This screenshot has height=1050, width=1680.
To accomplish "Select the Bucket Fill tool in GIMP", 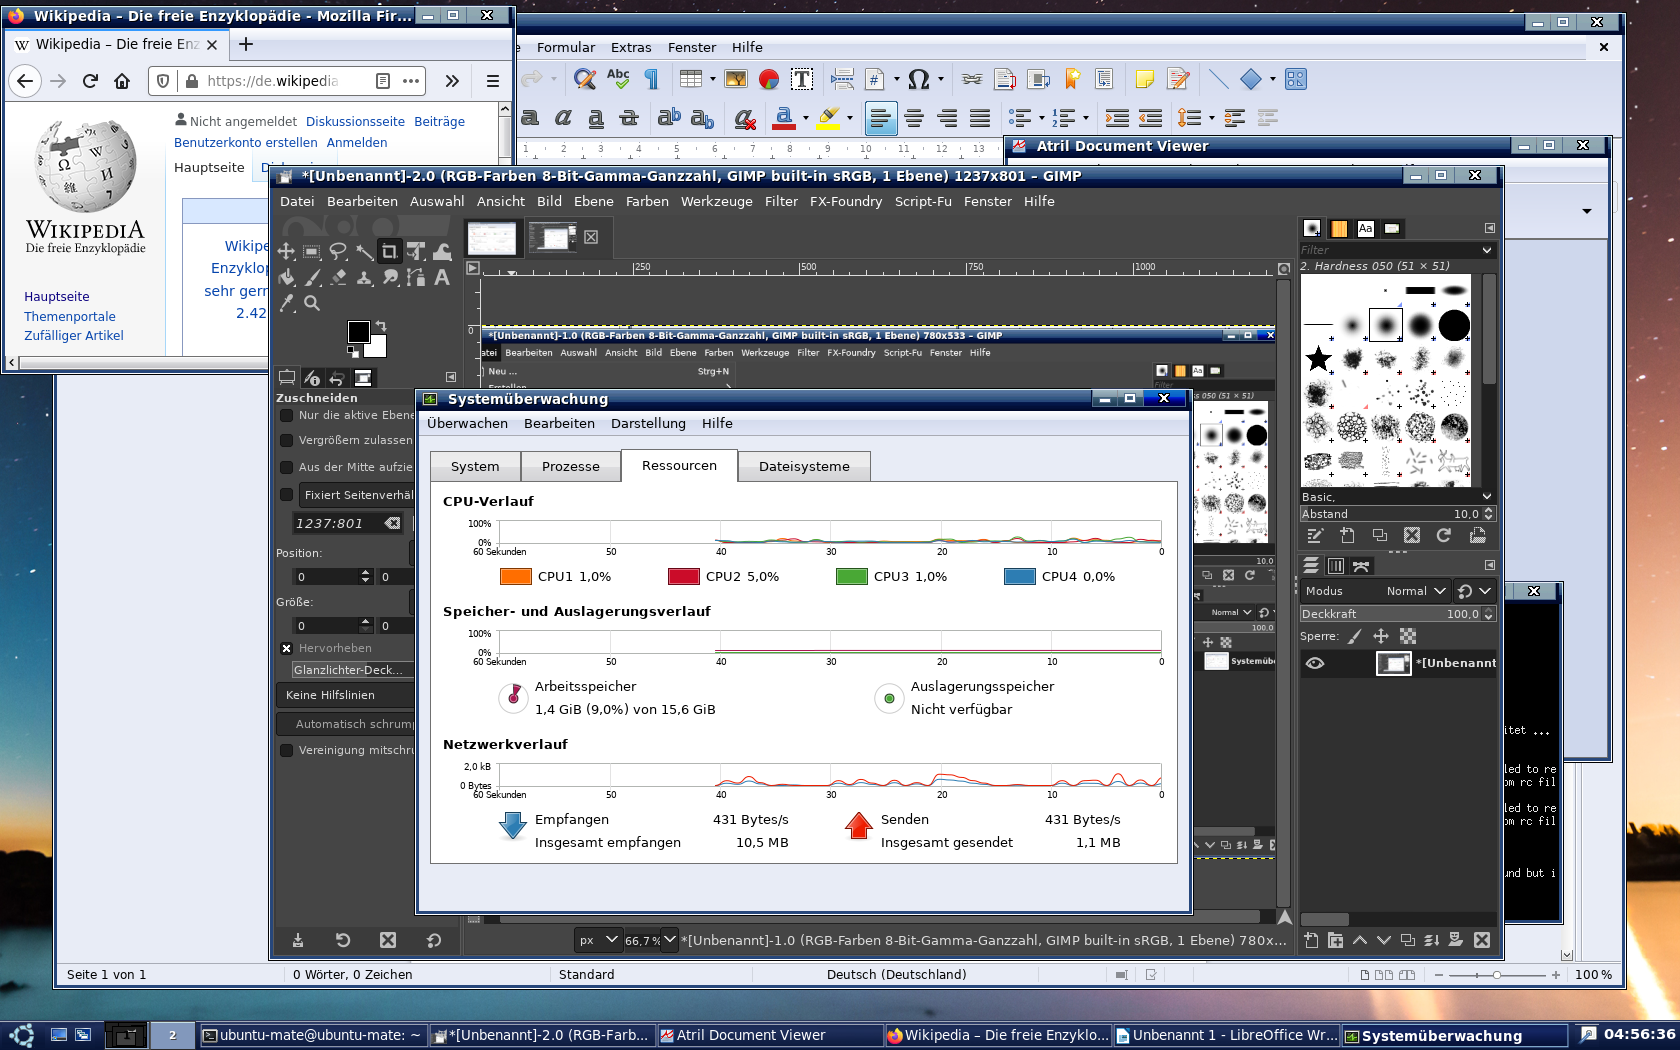I will pyautogui.click(x=286, y=277).
